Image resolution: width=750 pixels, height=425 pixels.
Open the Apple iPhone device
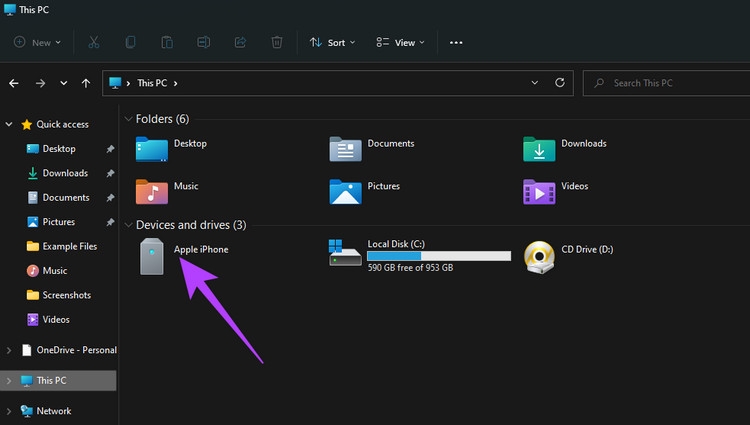click(184, 256)
